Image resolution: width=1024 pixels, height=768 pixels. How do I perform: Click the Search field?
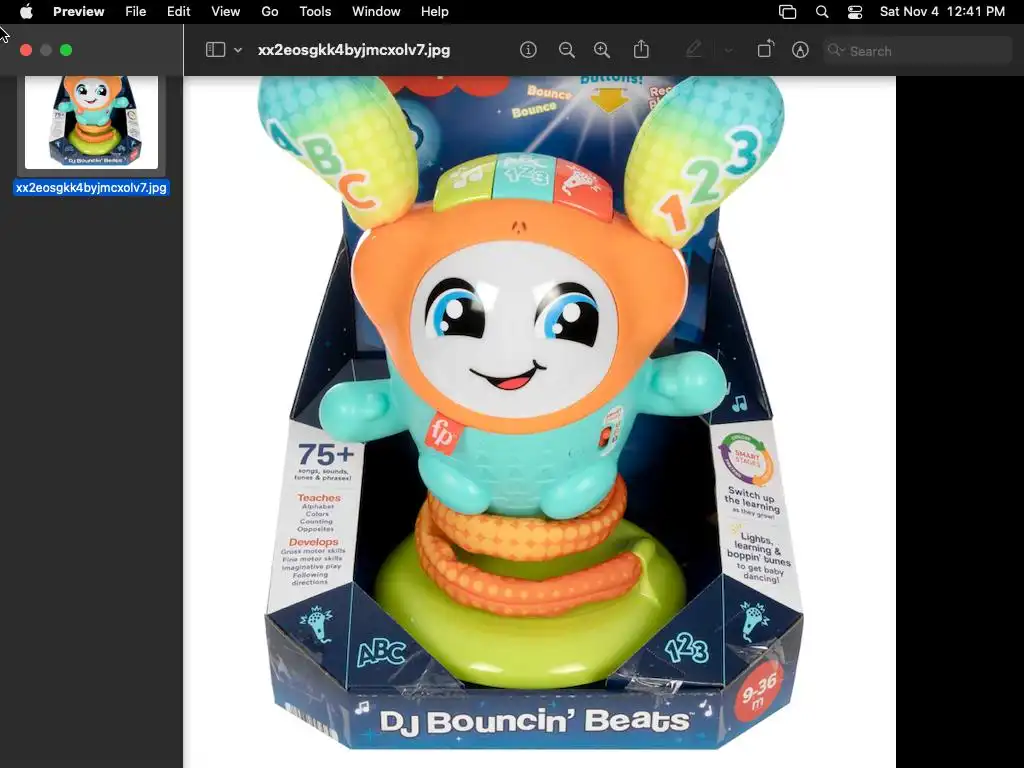[918, 50]
